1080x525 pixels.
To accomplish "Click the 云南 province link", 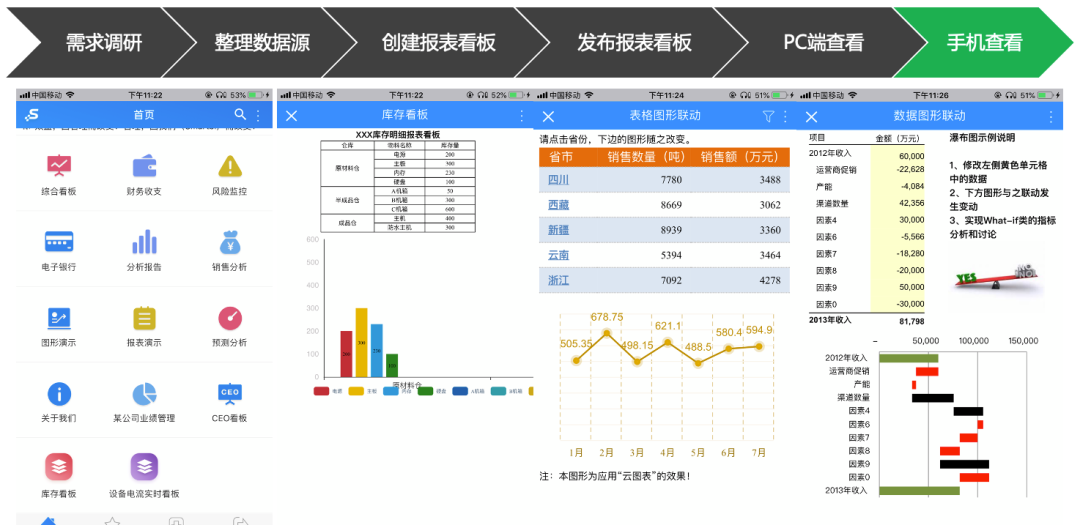I will 559,255.
